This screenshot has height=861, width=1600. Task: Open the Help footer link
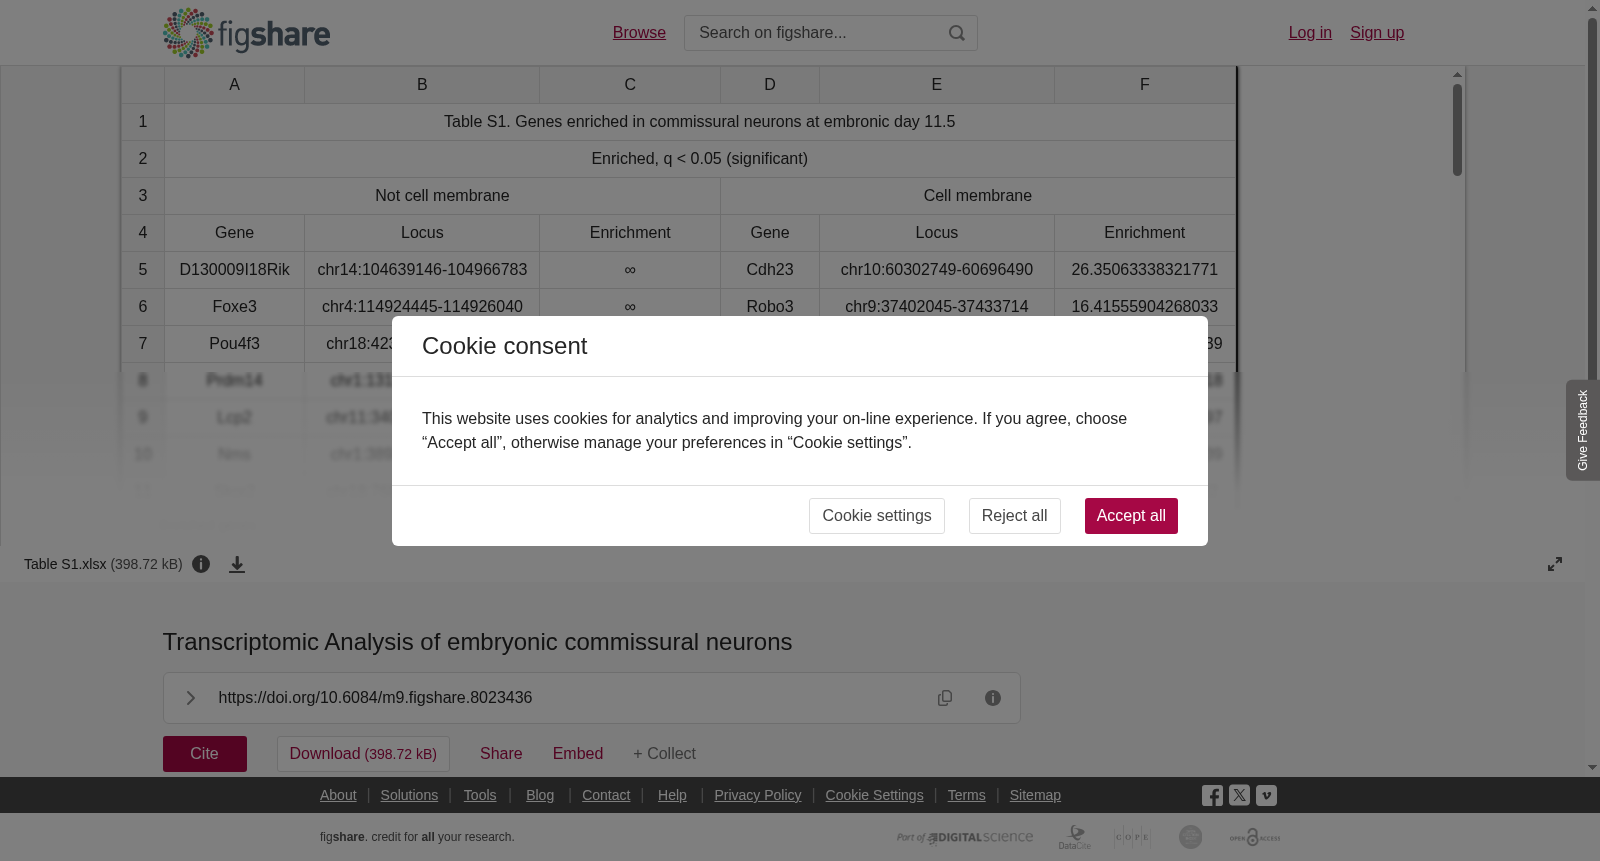pyautogui.click(x=672, y=795)
